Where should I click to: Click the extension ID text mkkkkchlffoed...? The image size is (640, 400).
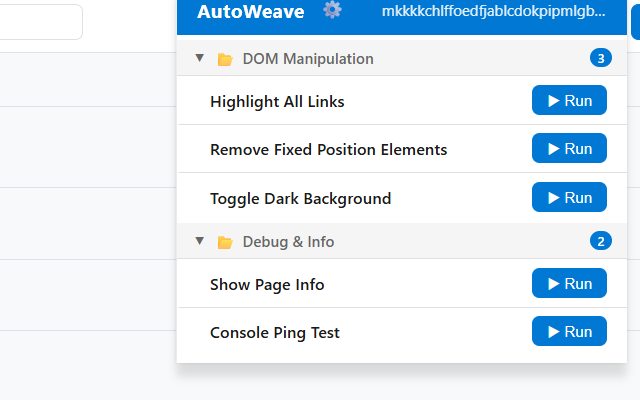pyautogui.click(x=493, y=11)
